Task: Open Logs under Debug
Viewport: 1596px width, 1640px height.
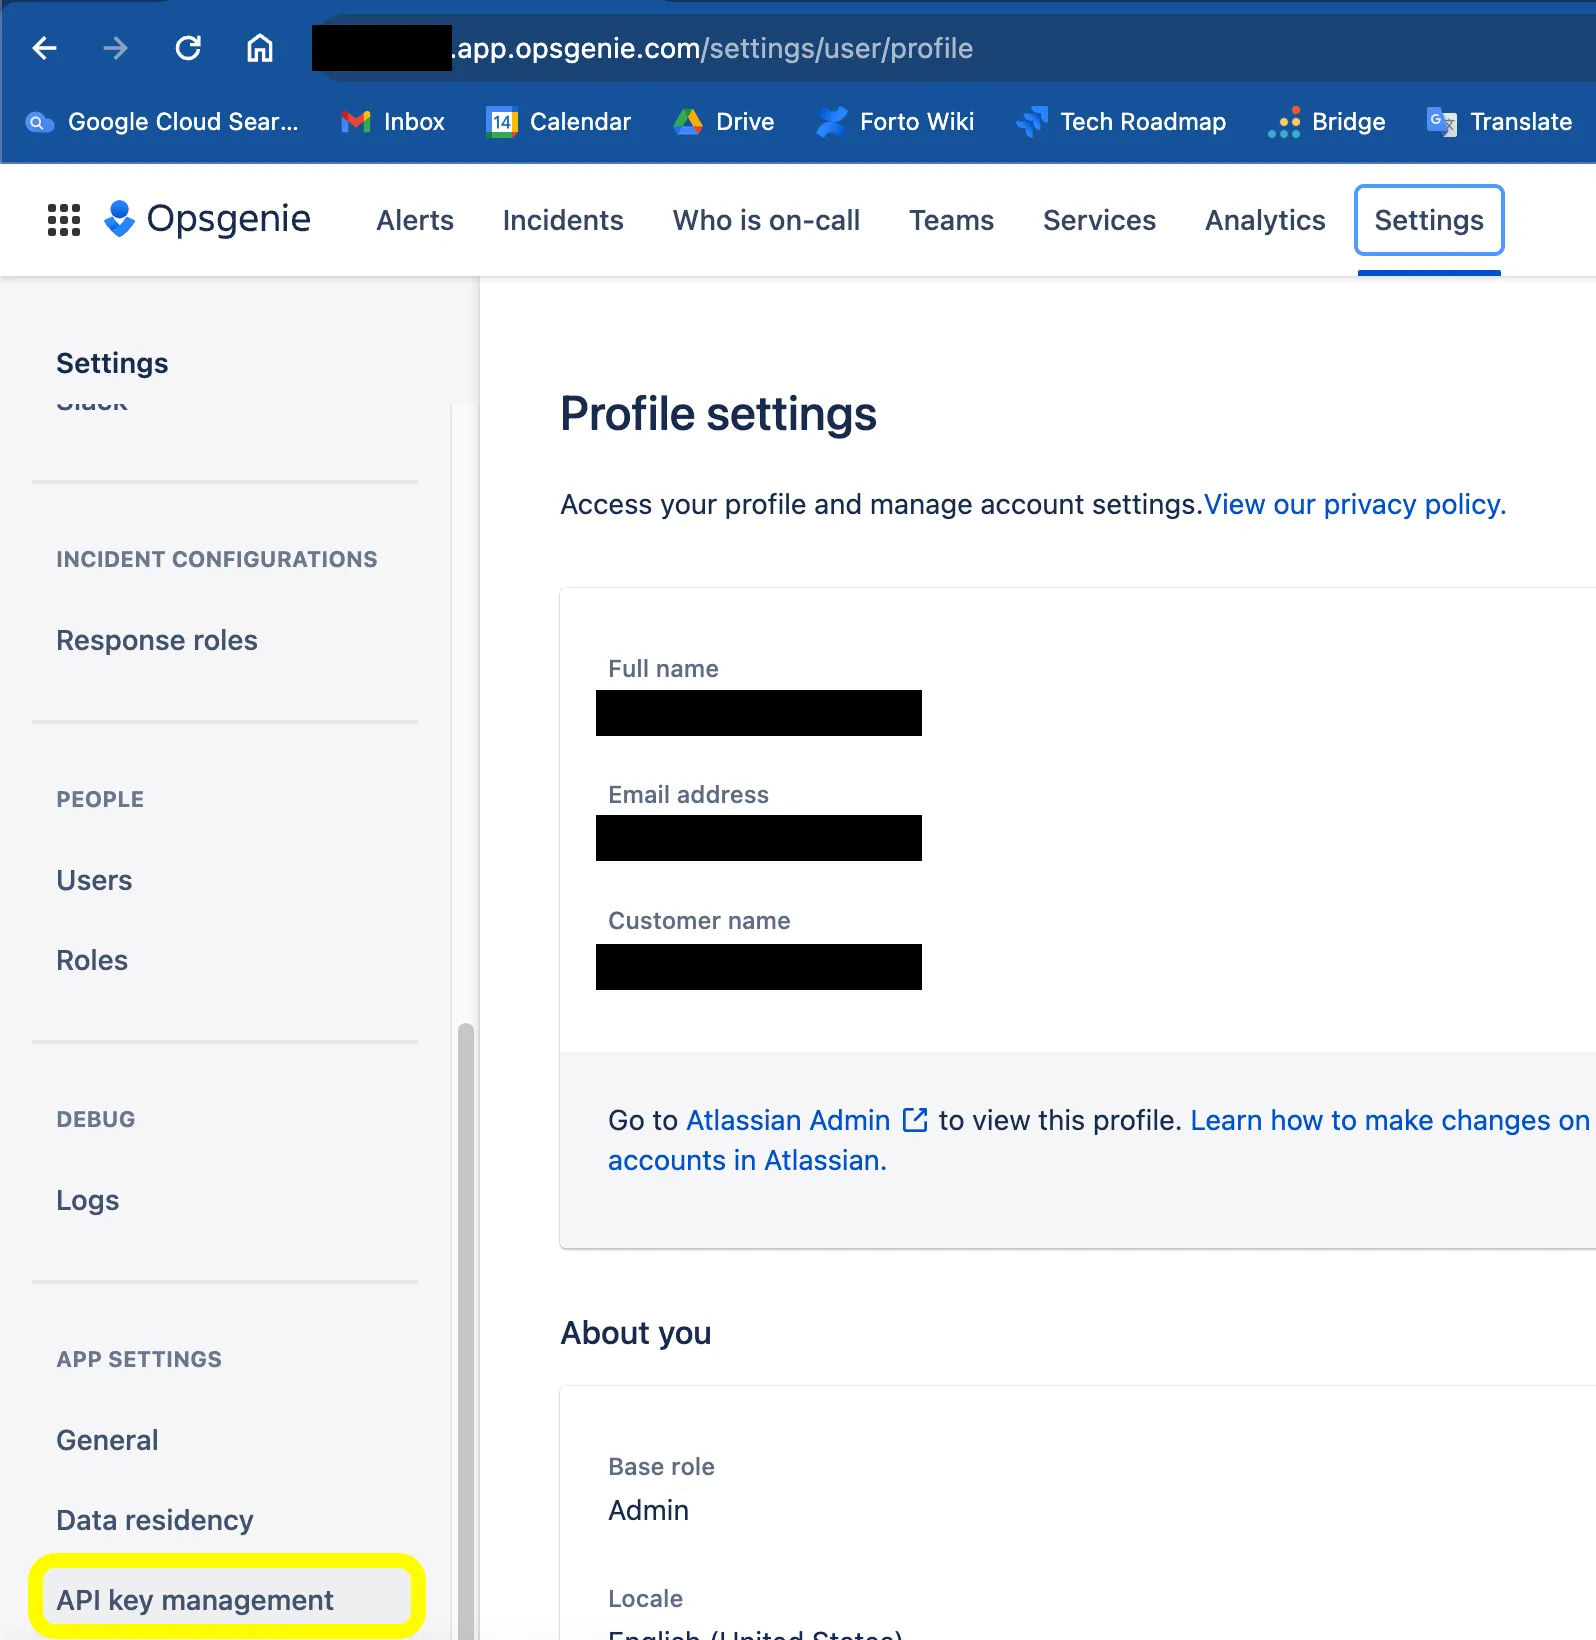Action: [x=88, y=1200]
